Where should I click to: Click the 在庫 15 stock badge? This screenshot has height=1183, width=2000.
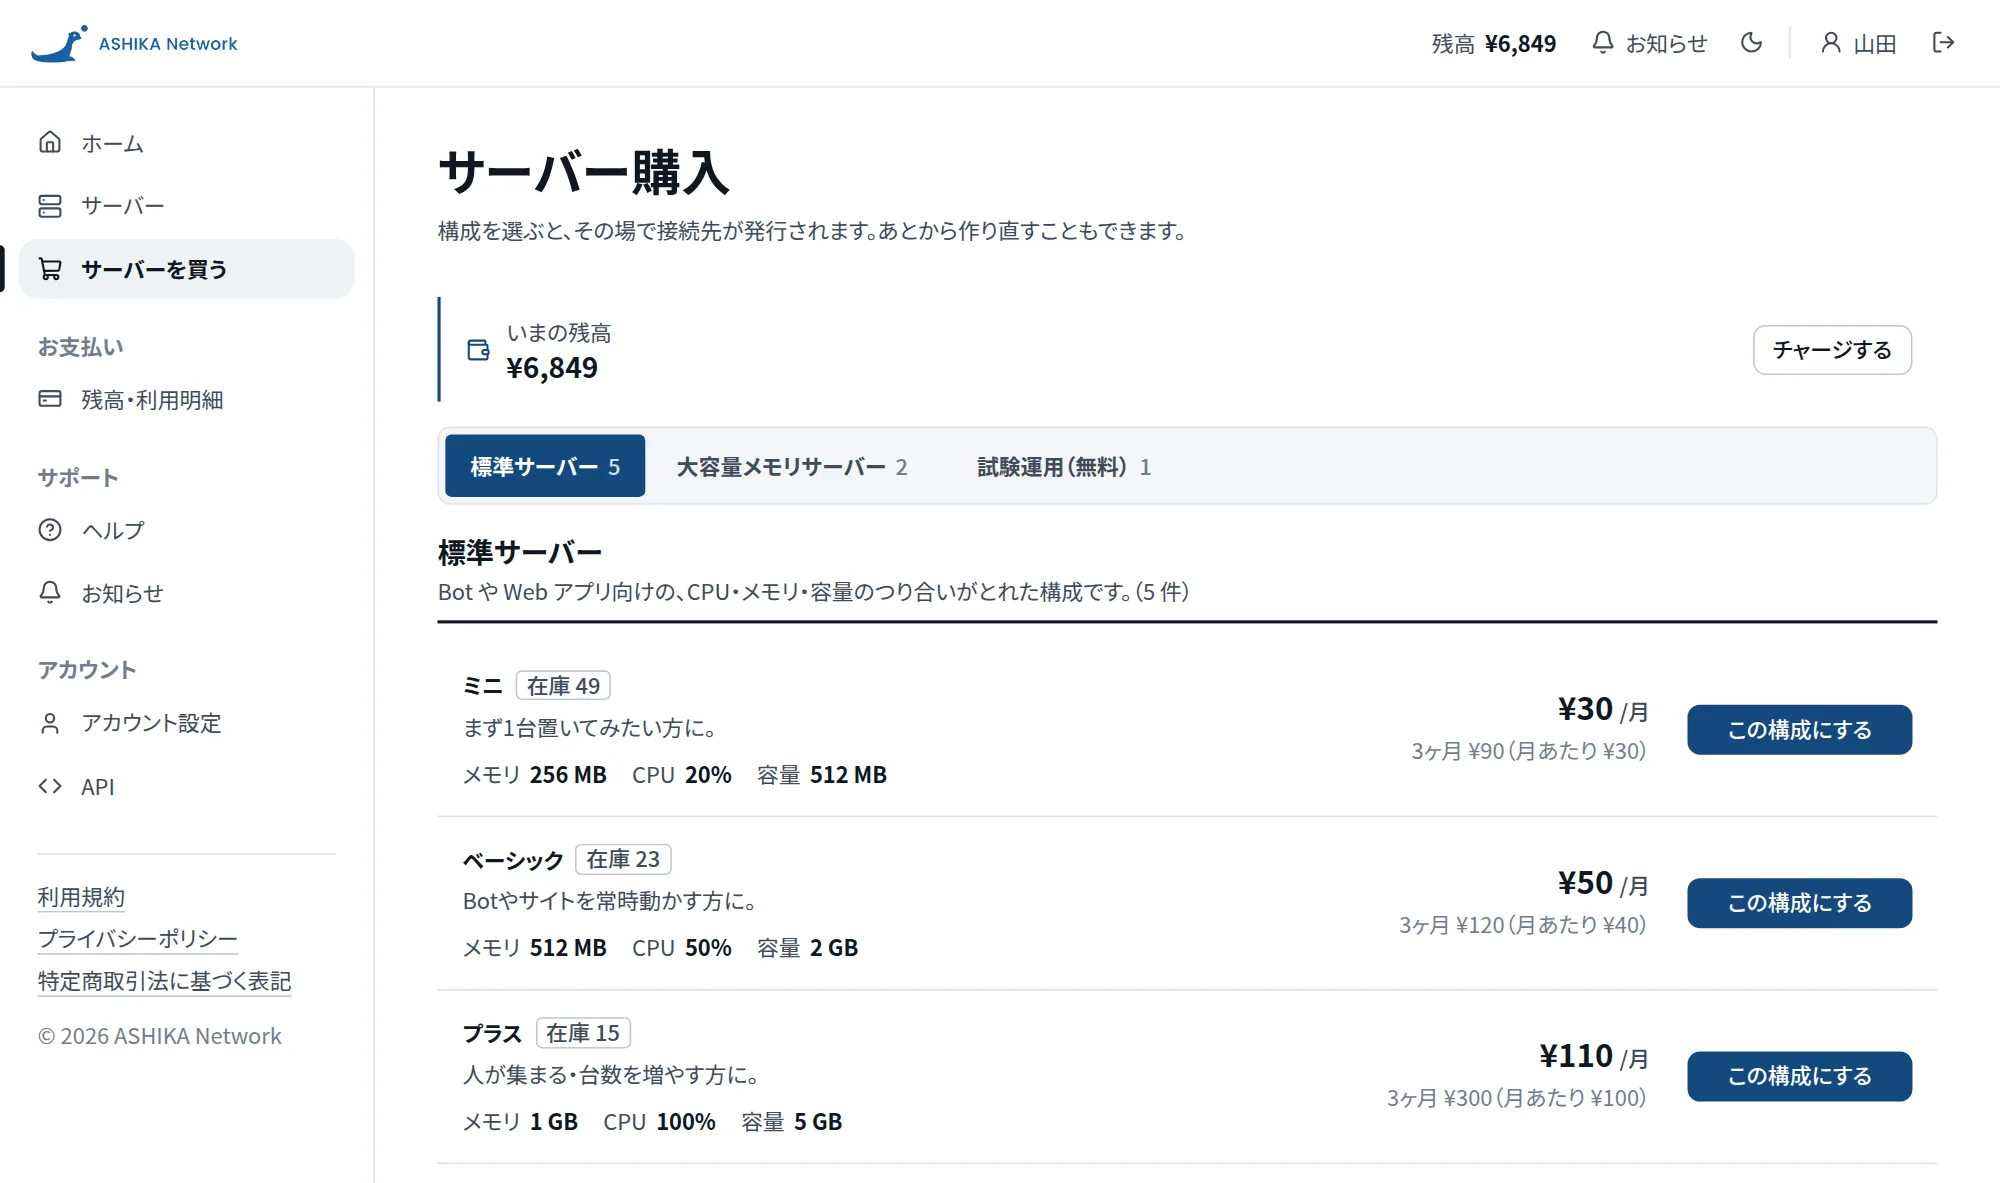click(x=583, y=1033)
